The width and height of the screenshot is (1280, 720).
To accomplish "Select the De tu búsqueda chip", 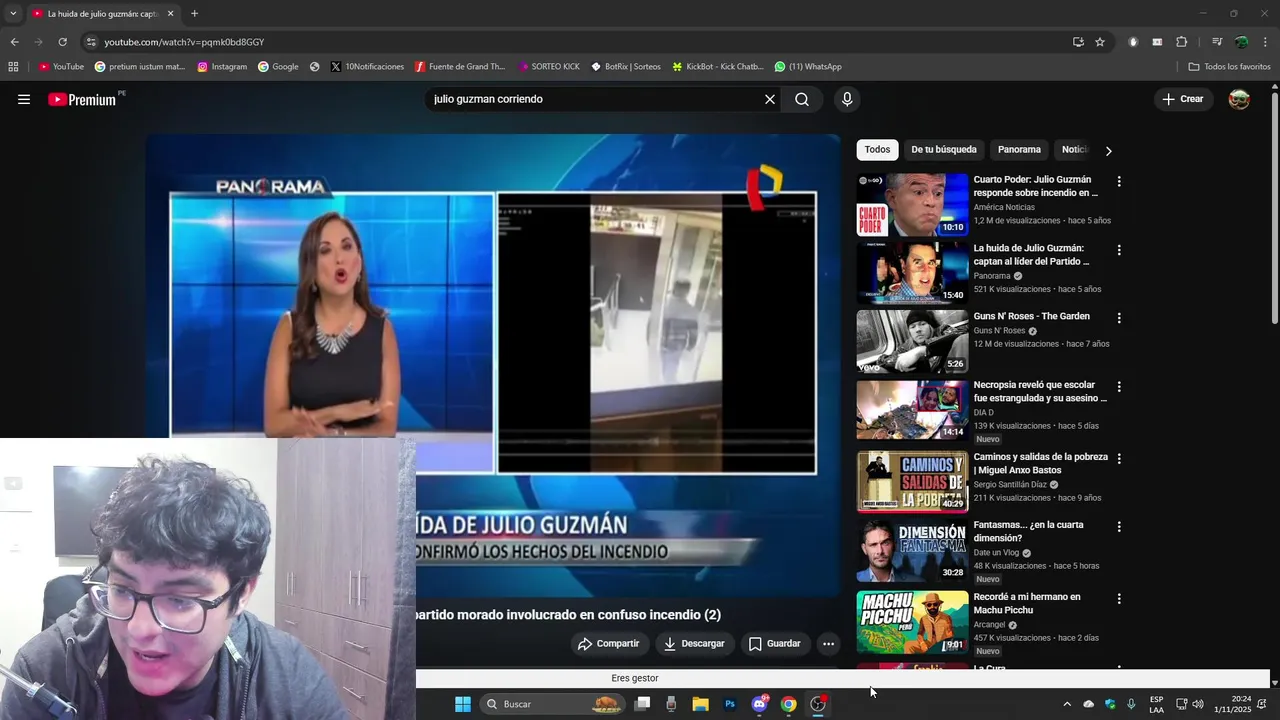I will [944, 150].
